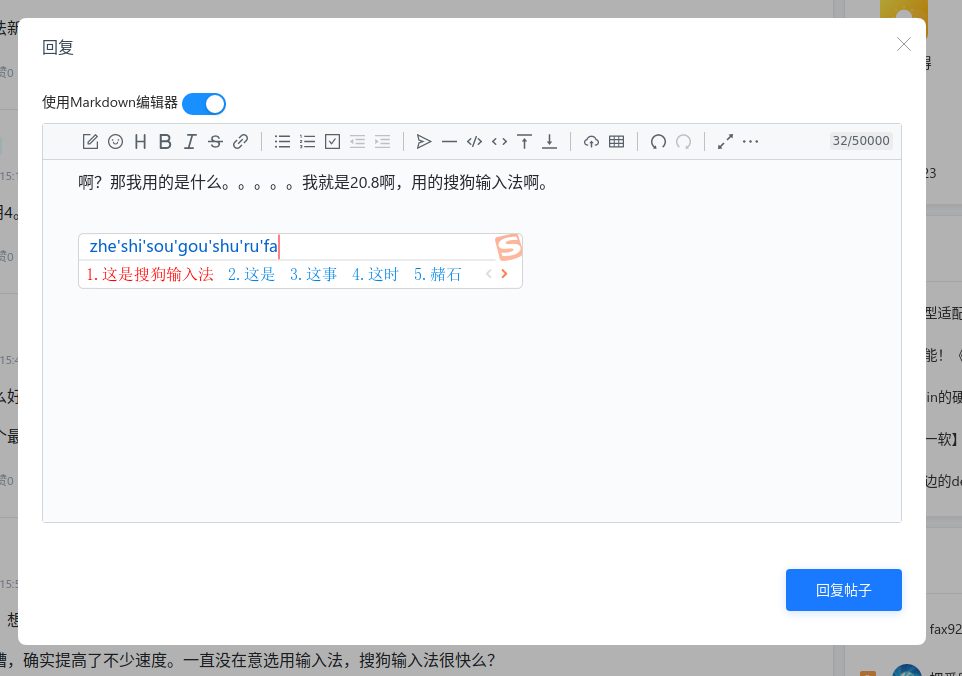Undo the last edit
This screenshot has height=676, width=962.
coord(658,142)
